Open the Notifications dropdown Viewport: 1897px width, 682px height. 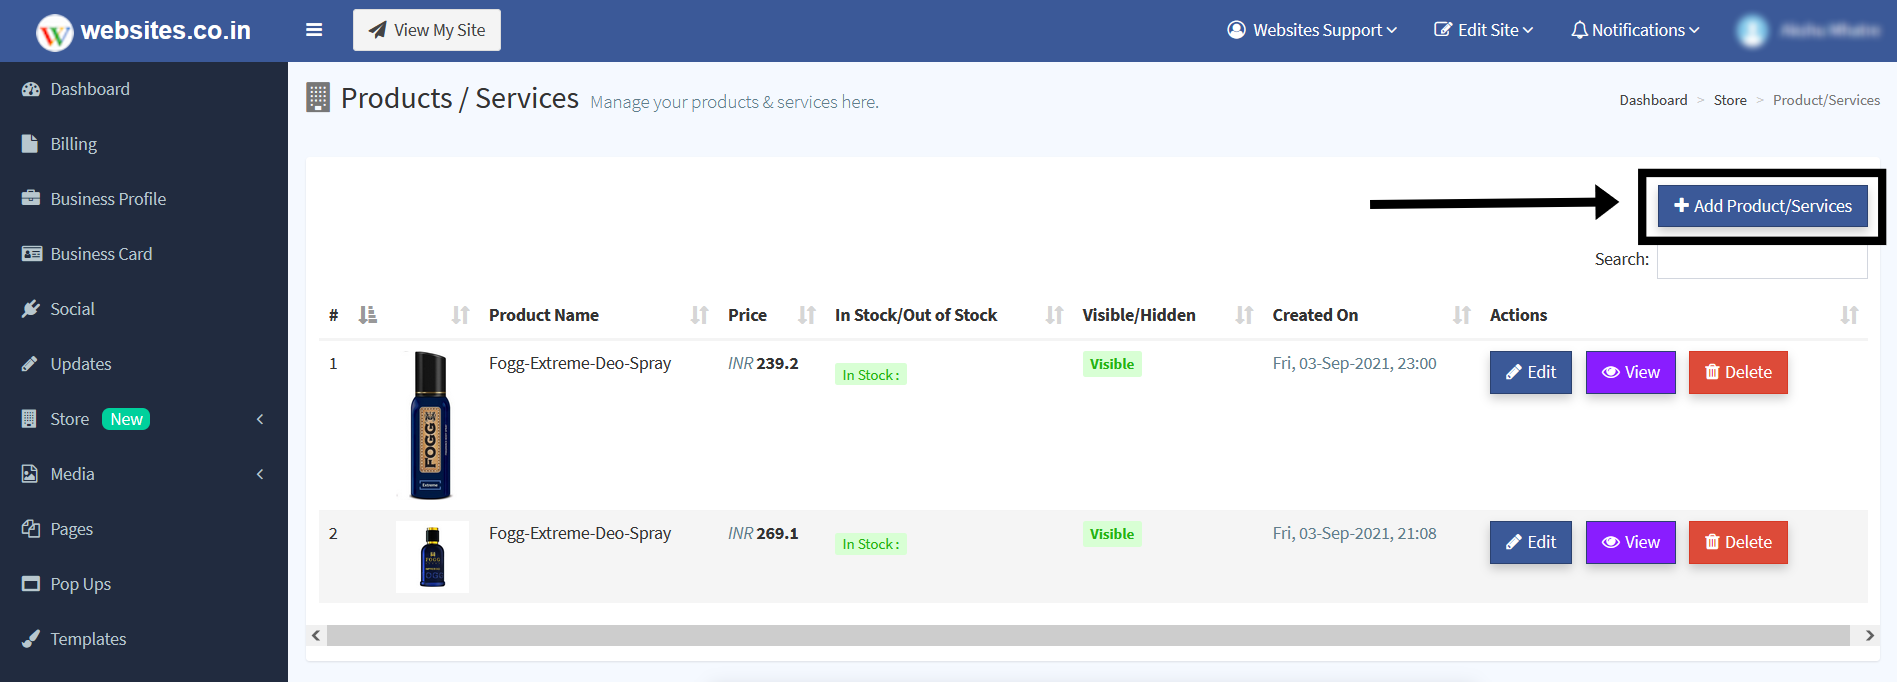coord(1635,30)
